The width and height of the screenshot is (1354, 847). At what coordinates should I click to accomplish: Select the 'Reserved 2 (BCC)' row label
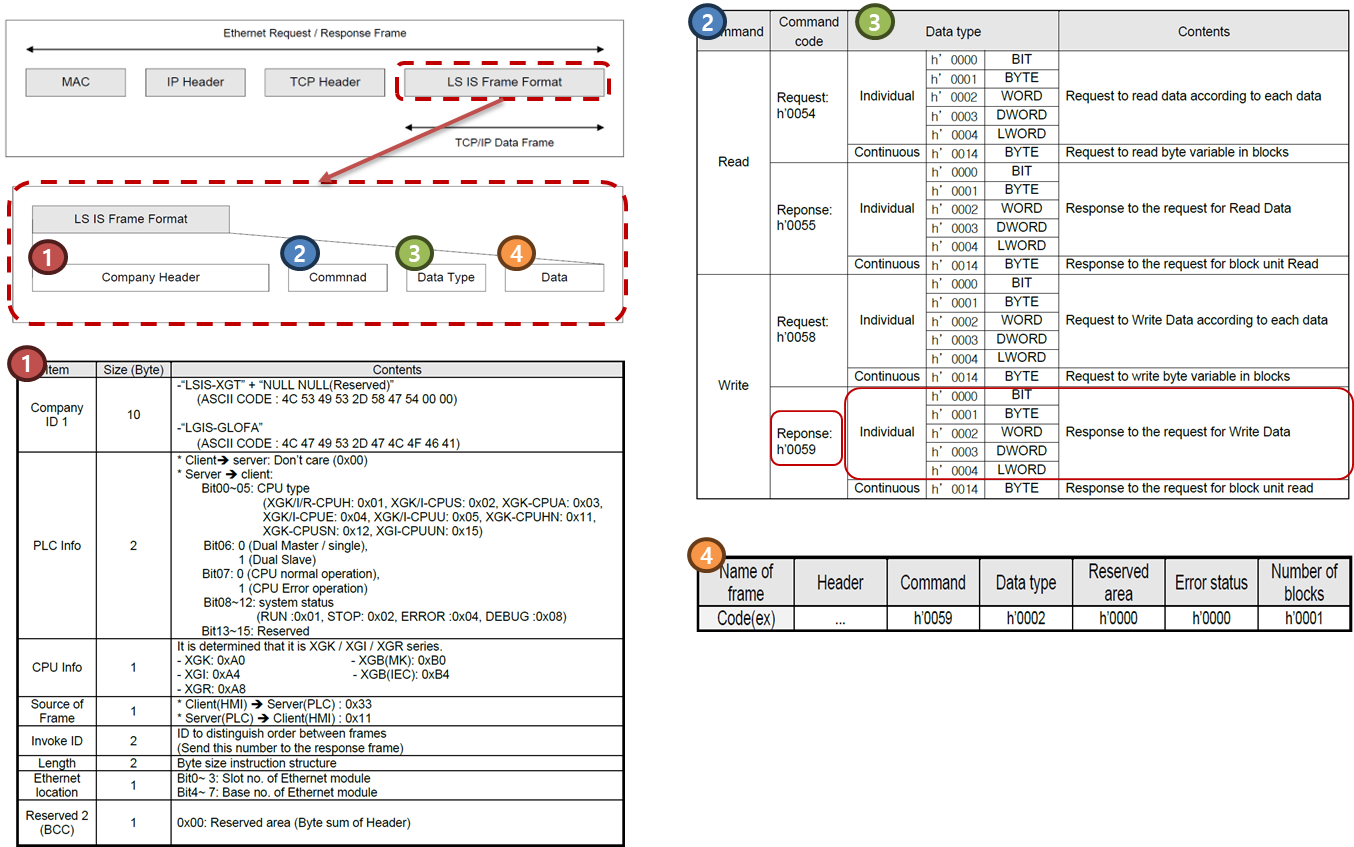click(x=57, y=822)
